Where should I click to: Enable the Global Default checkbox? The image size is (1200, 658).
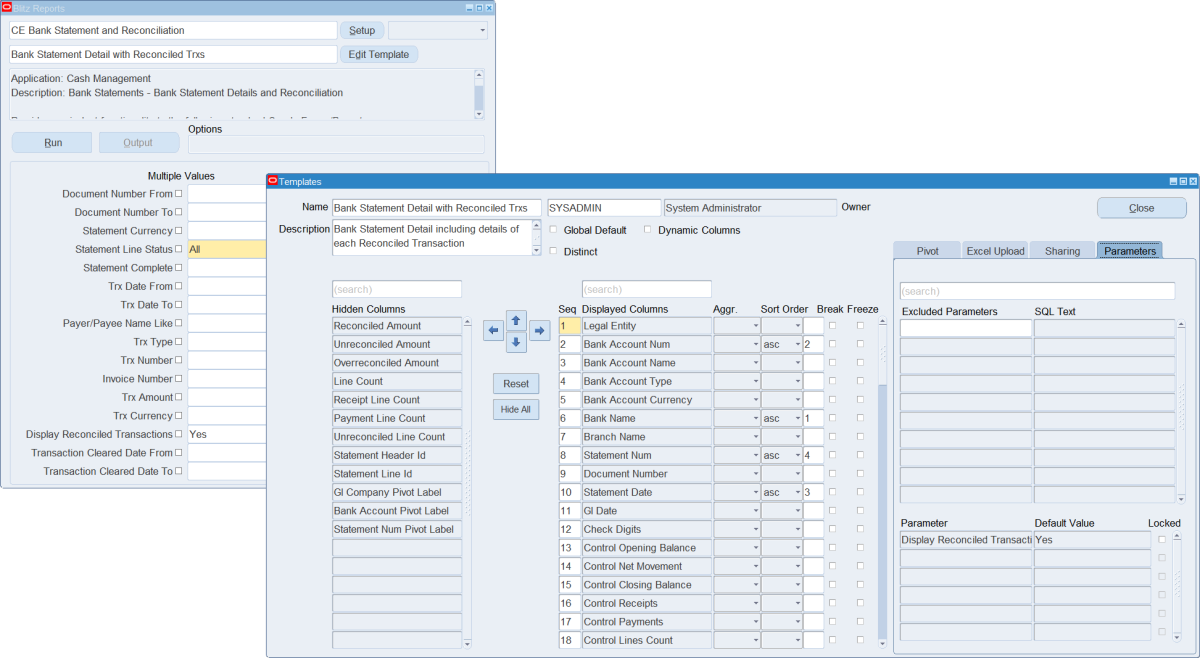tap(554, 230)
